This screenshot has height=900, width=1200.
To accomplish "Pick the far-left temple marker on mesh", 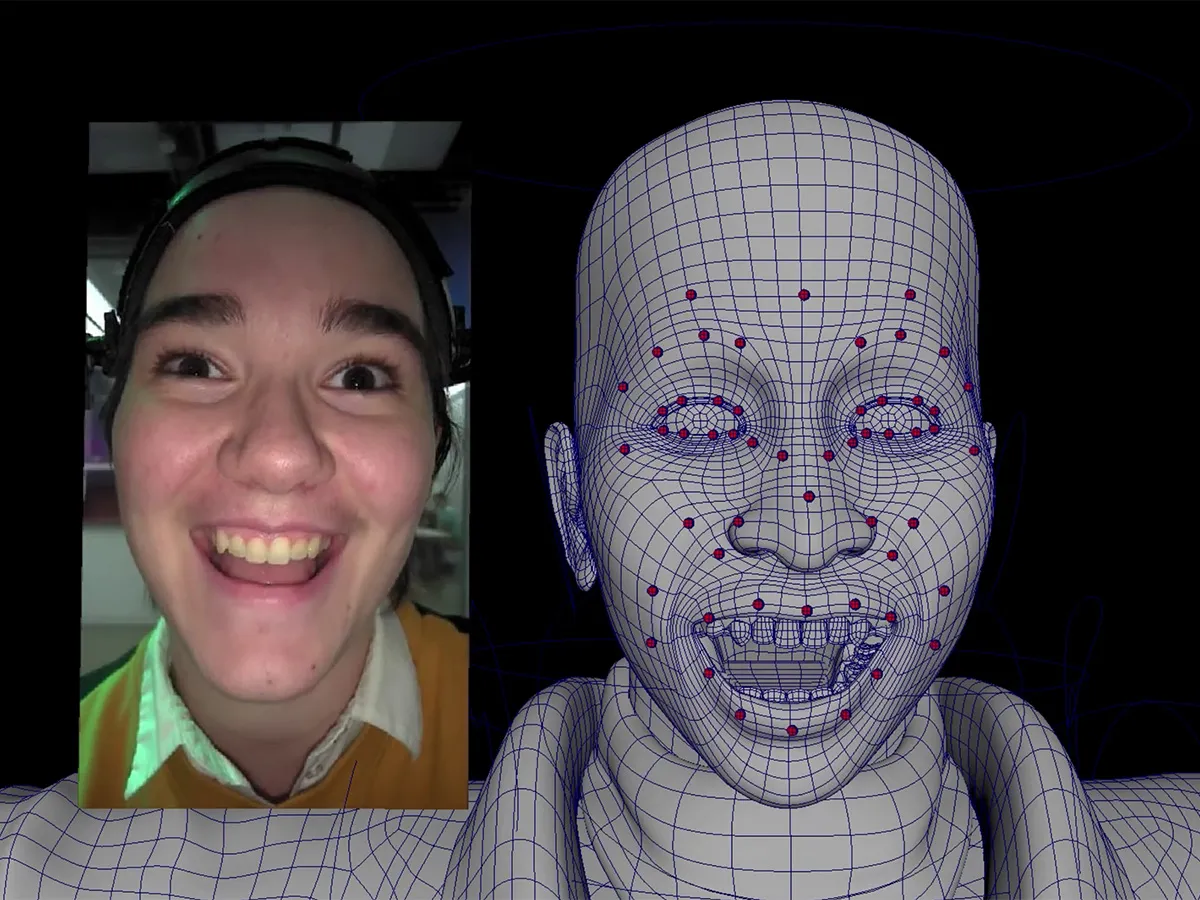I will point(622,386).
